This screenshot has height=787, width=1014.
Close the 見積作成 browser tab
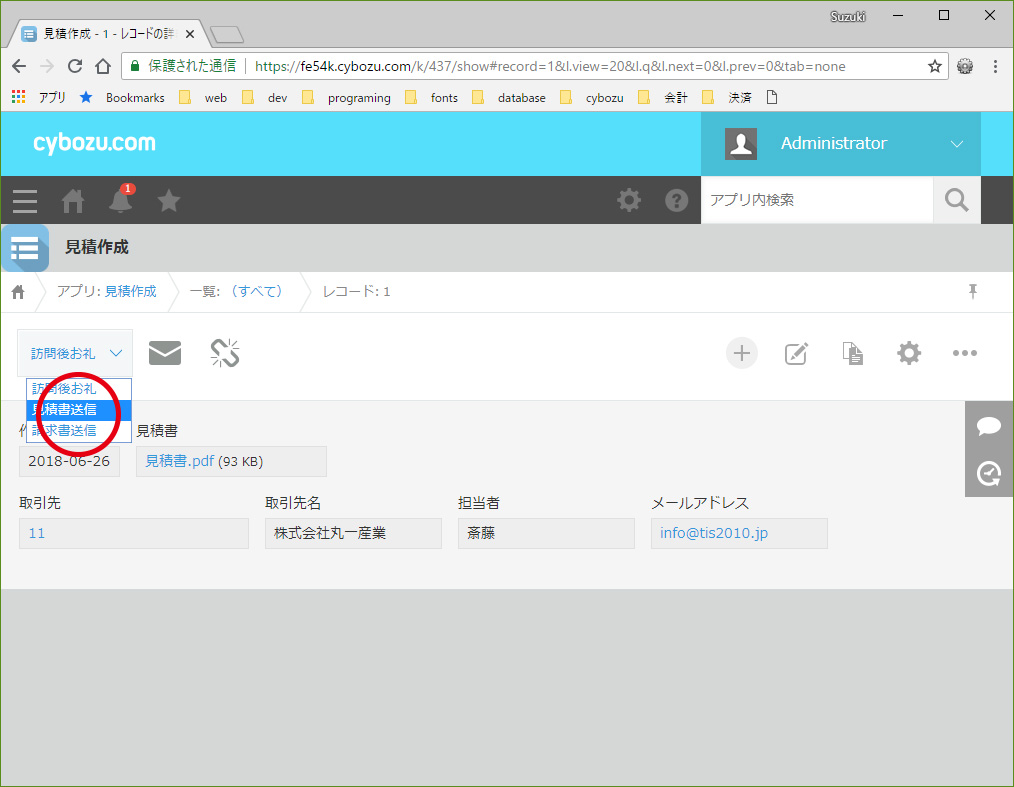point(190,34)
